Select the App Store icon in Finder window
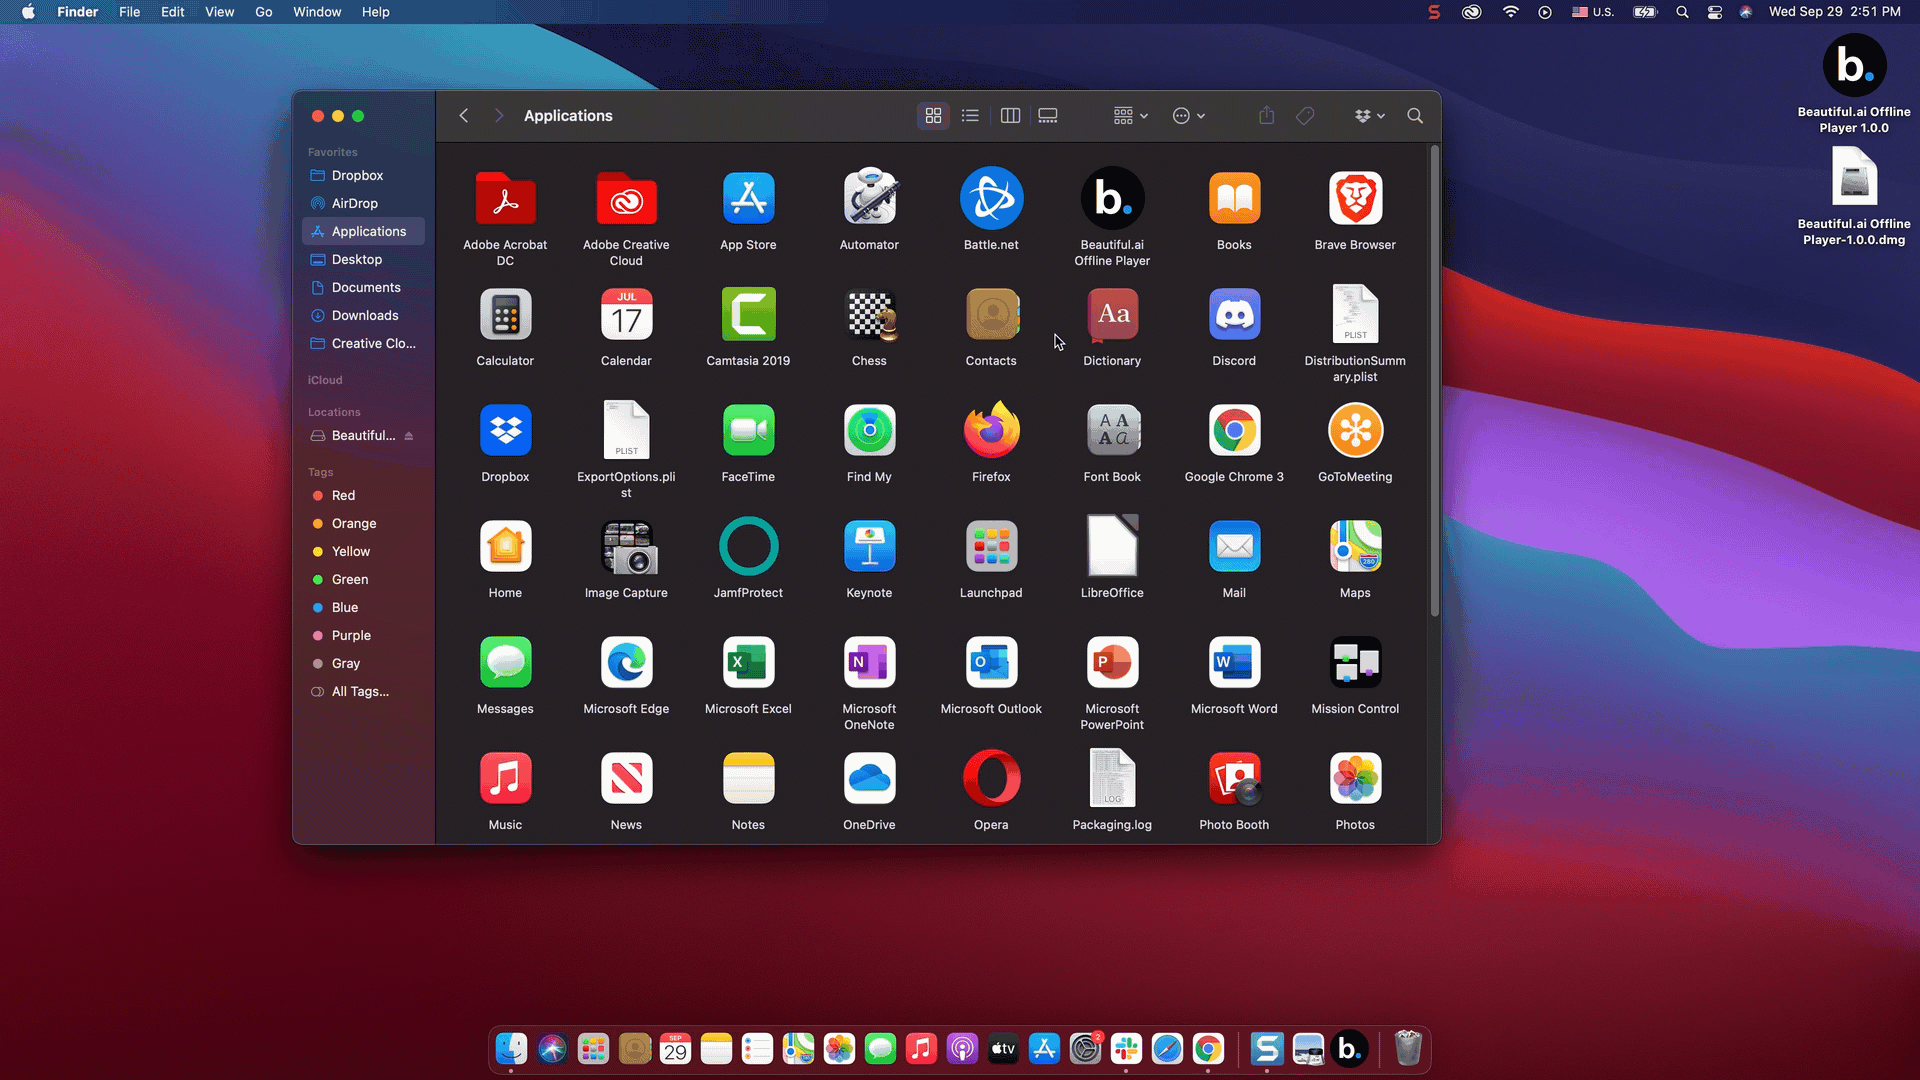 tap(748, 199)
